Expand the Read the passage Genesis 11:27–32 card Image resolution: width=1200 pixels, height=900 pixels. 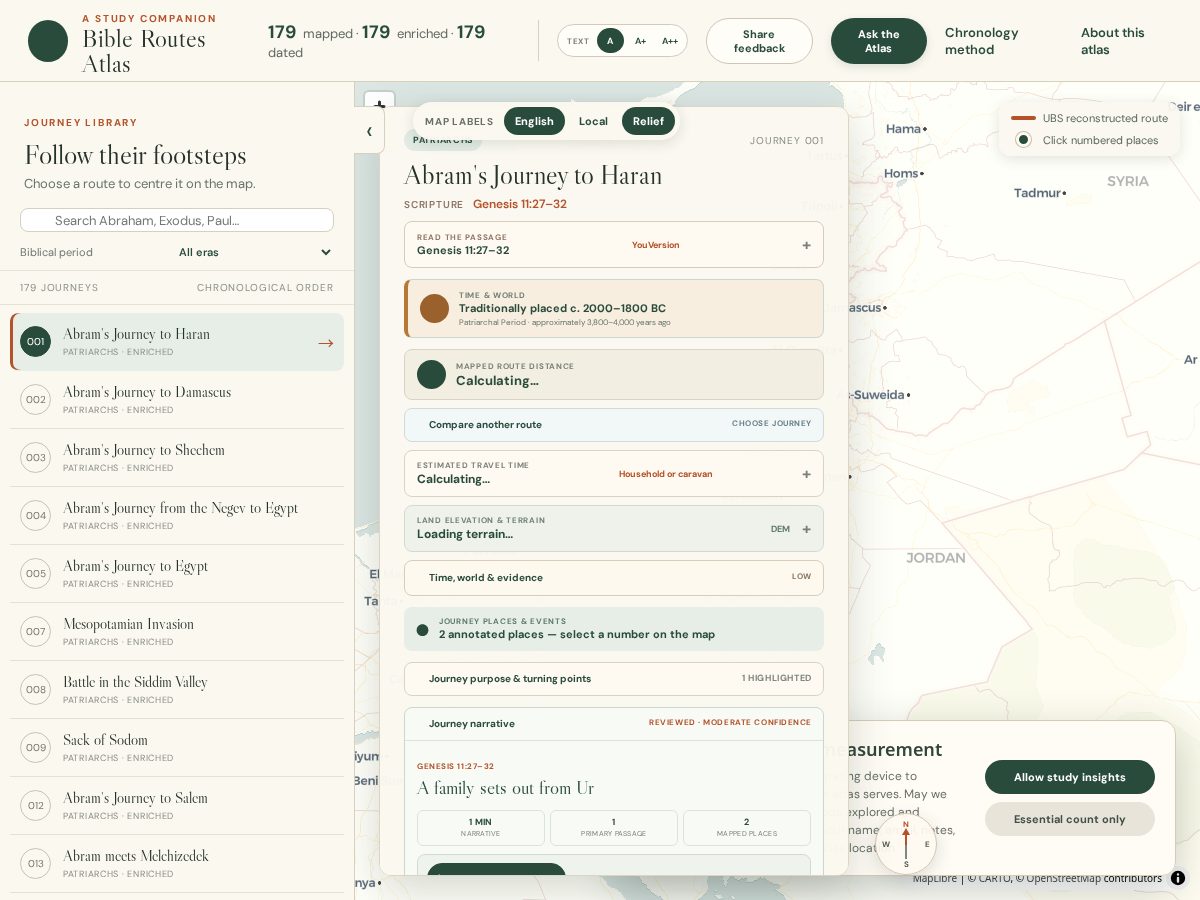(x=614, y=245)
